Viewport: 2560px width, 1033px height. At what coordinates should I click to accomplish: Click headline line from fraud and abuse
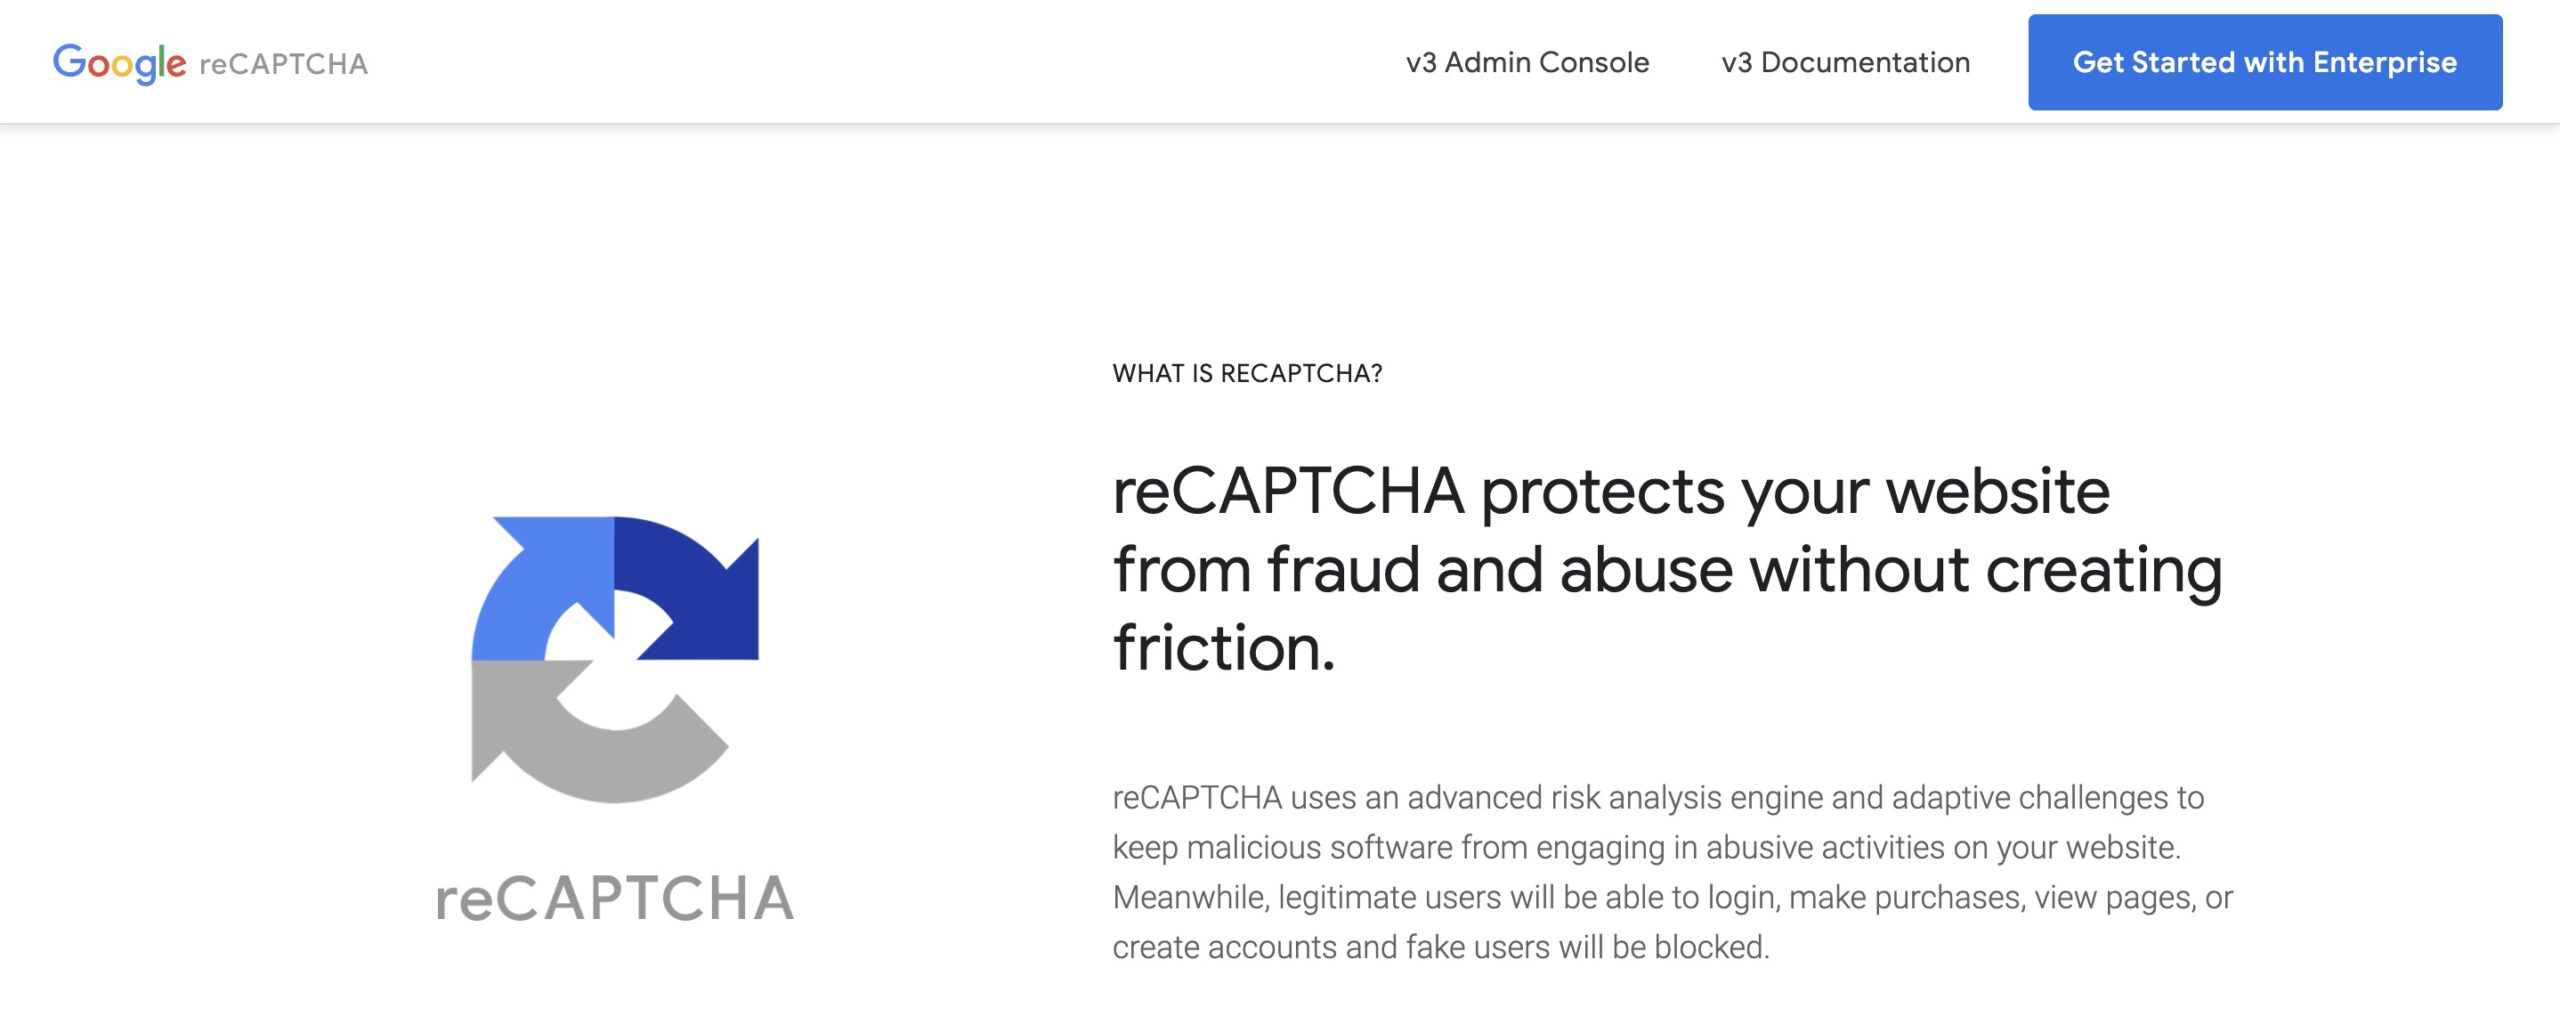point(1667,571)
